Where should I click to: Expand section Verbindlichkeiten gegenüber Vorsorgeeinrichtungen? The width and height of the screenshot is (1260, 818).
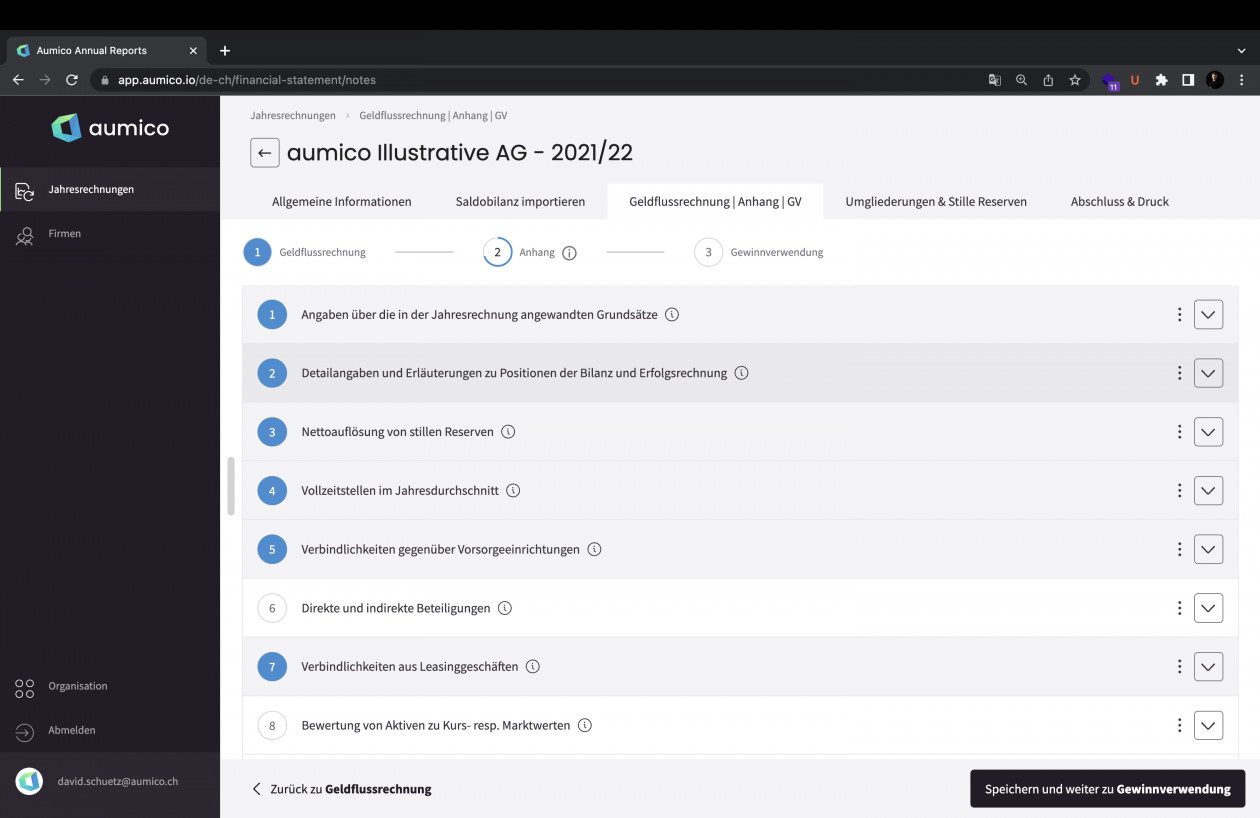(1208, 550)
